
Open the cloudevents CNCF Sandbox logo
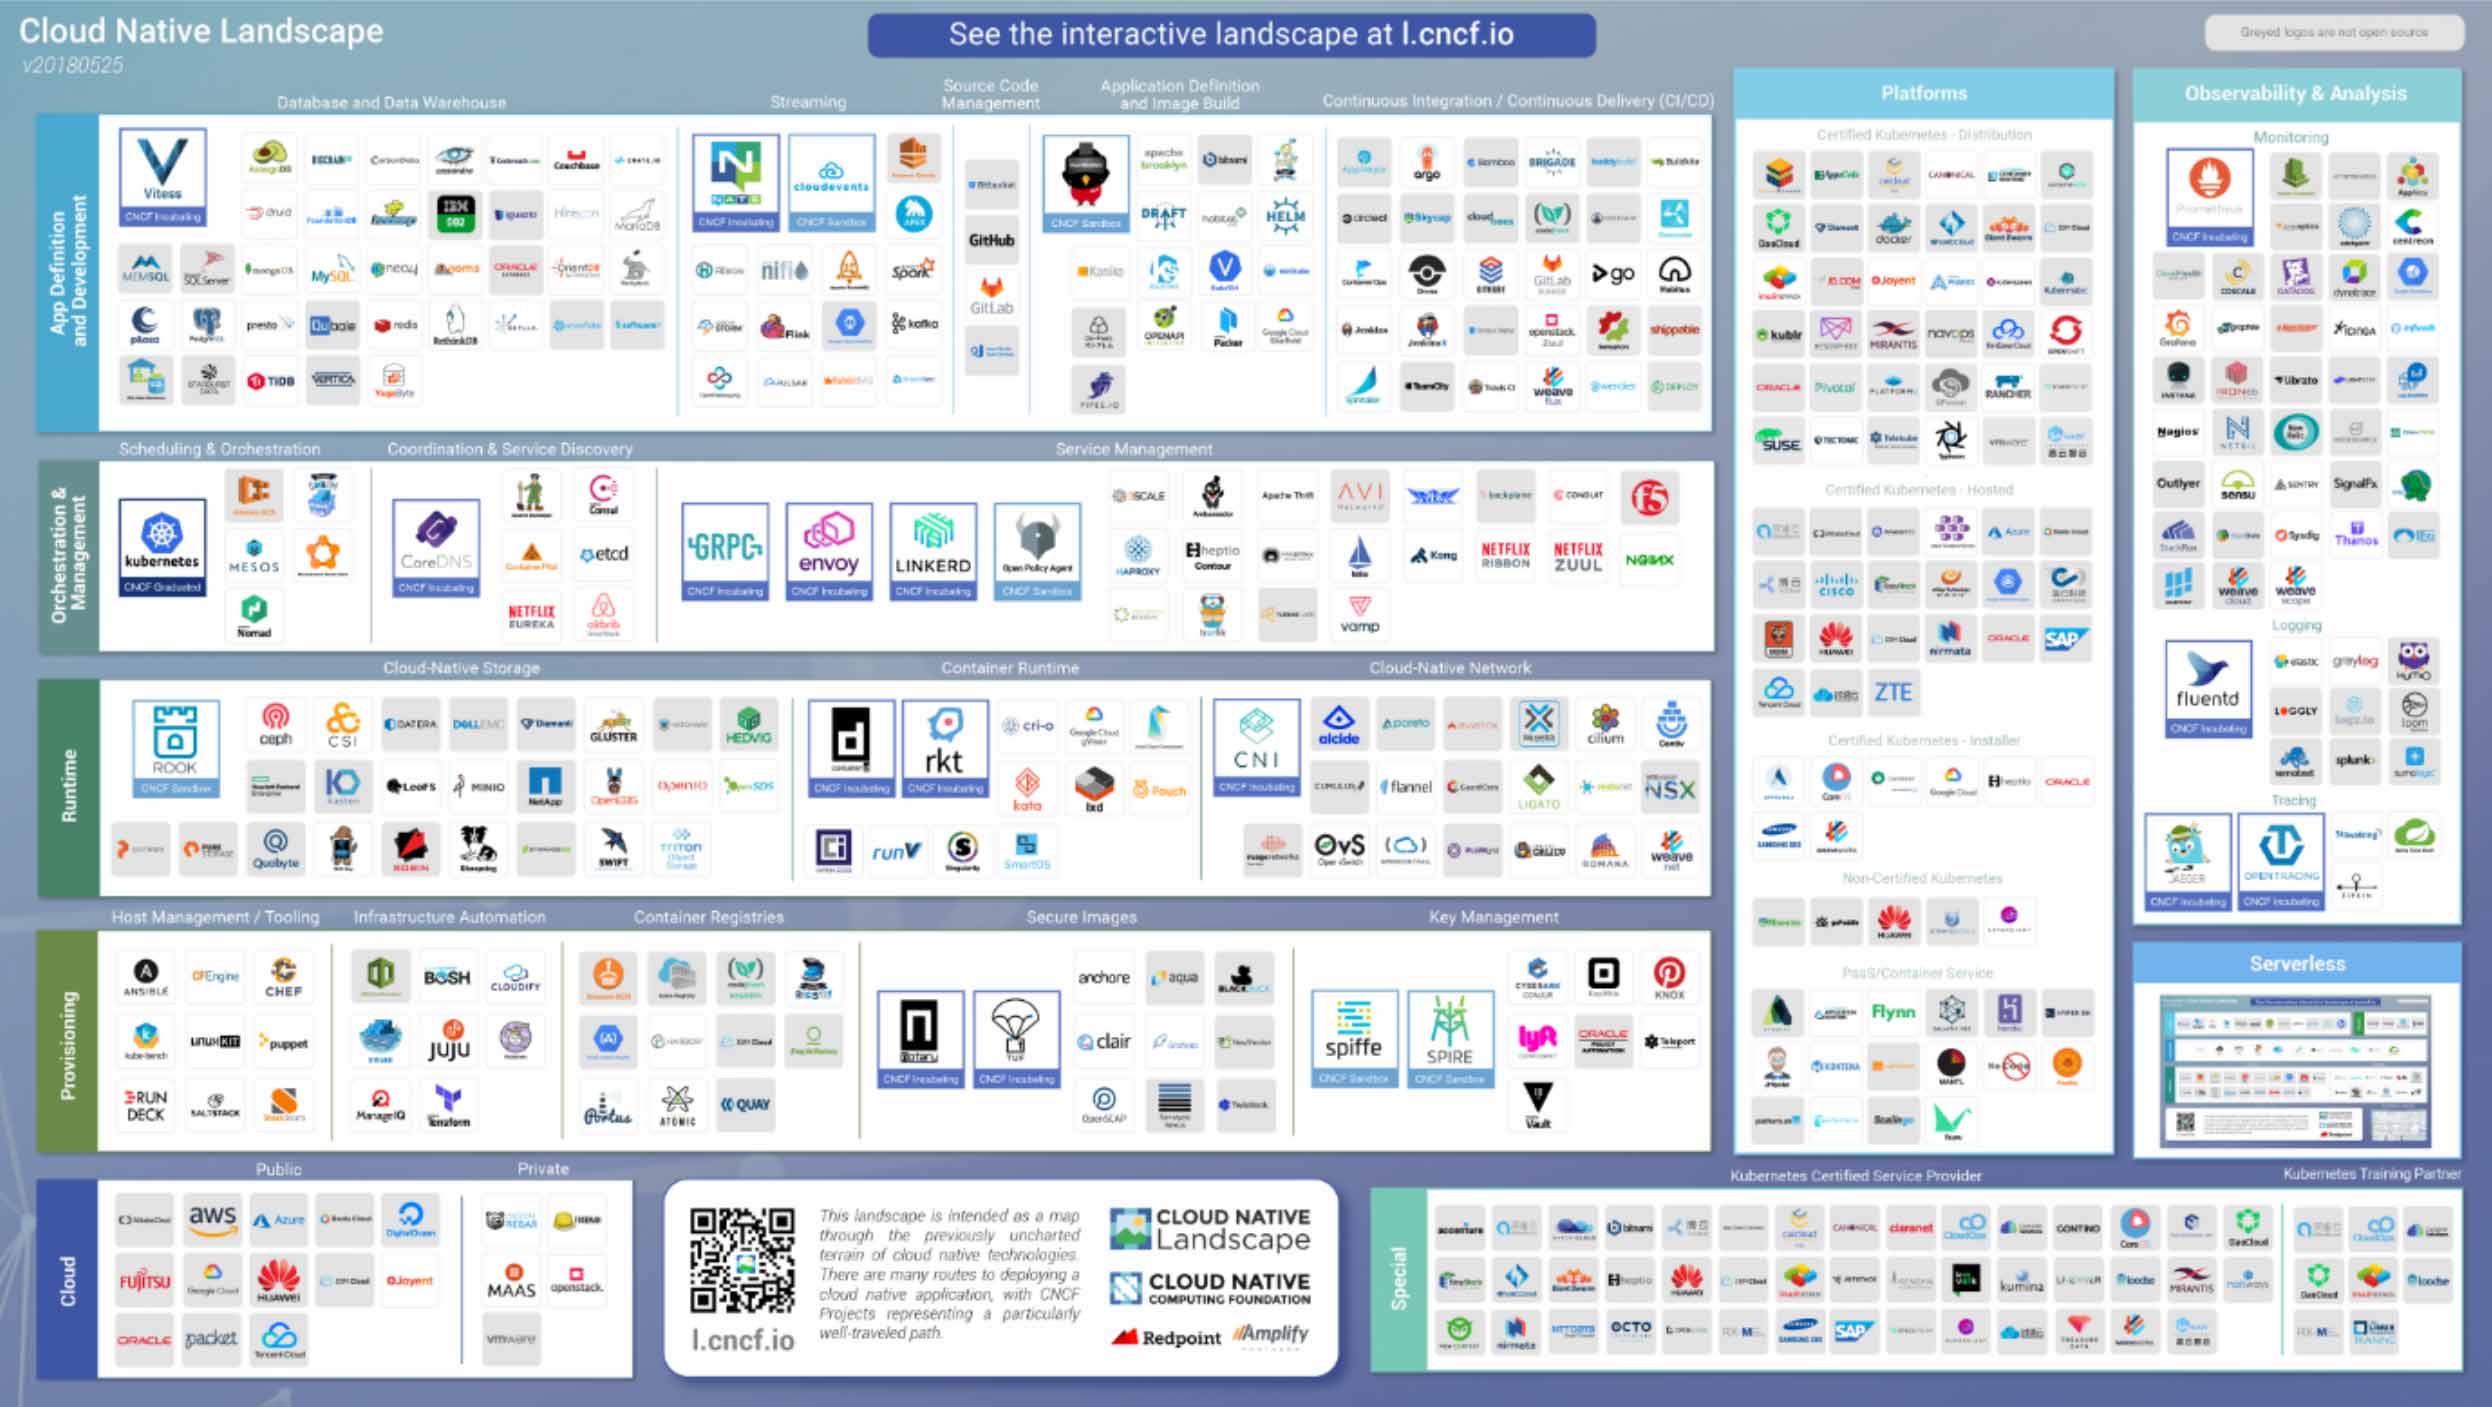[x=831, y=183]
